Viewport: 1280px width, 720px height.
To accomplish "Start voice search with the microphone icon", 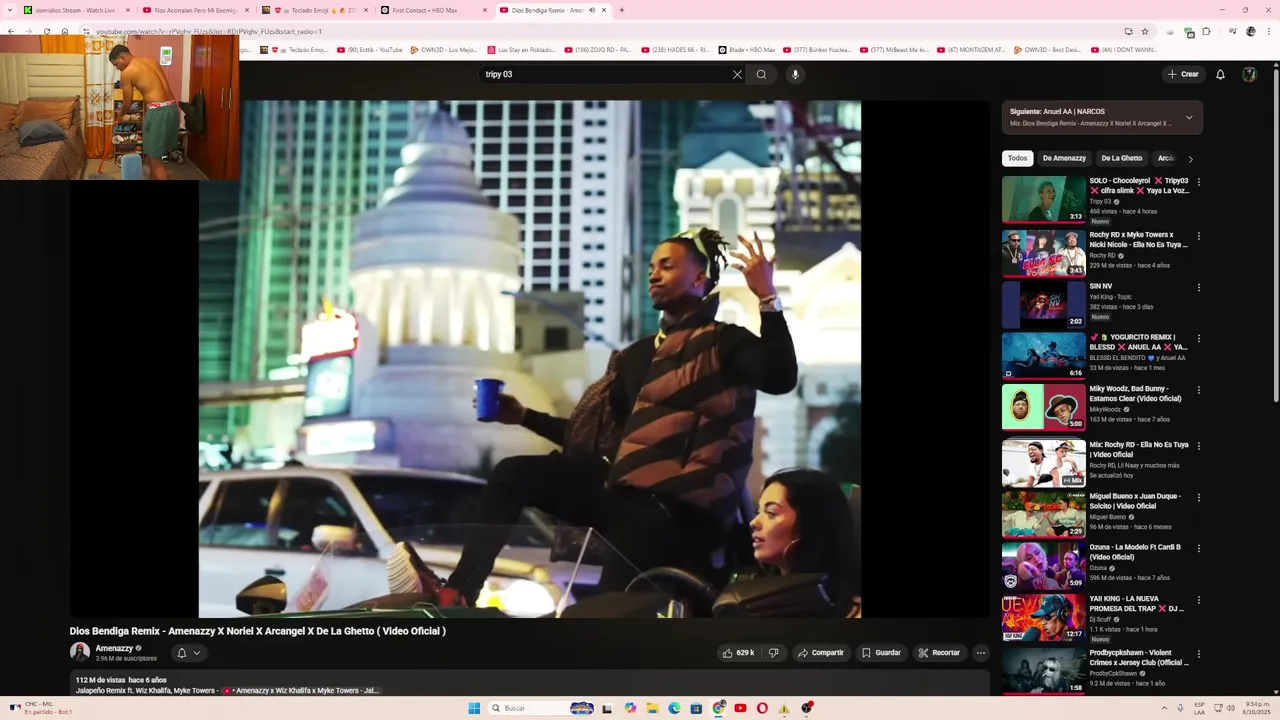I will [795, 74].
